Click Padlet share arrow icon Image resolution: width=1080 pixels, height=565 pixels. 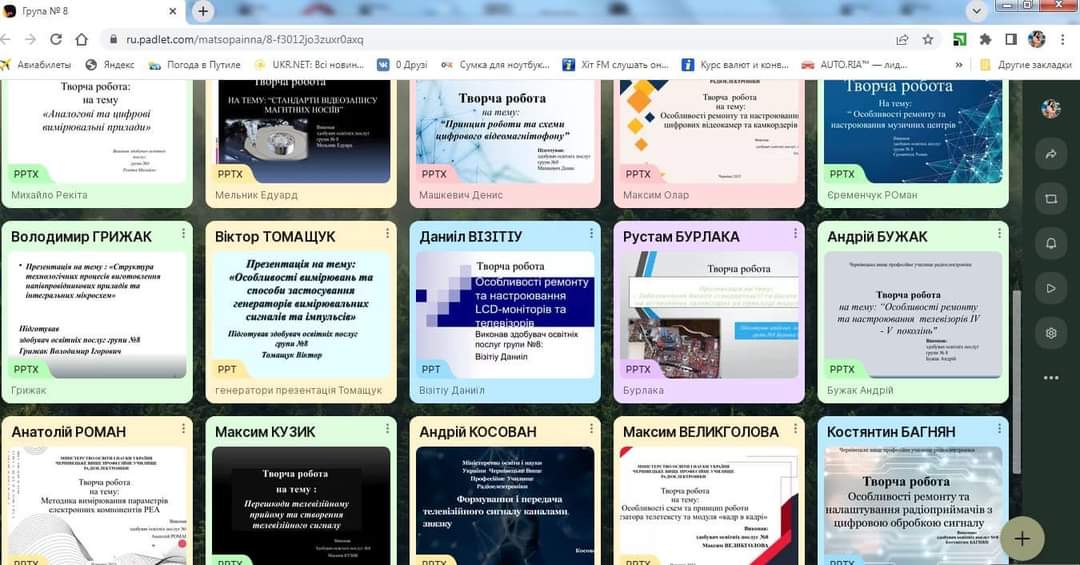pos(1050,154)
